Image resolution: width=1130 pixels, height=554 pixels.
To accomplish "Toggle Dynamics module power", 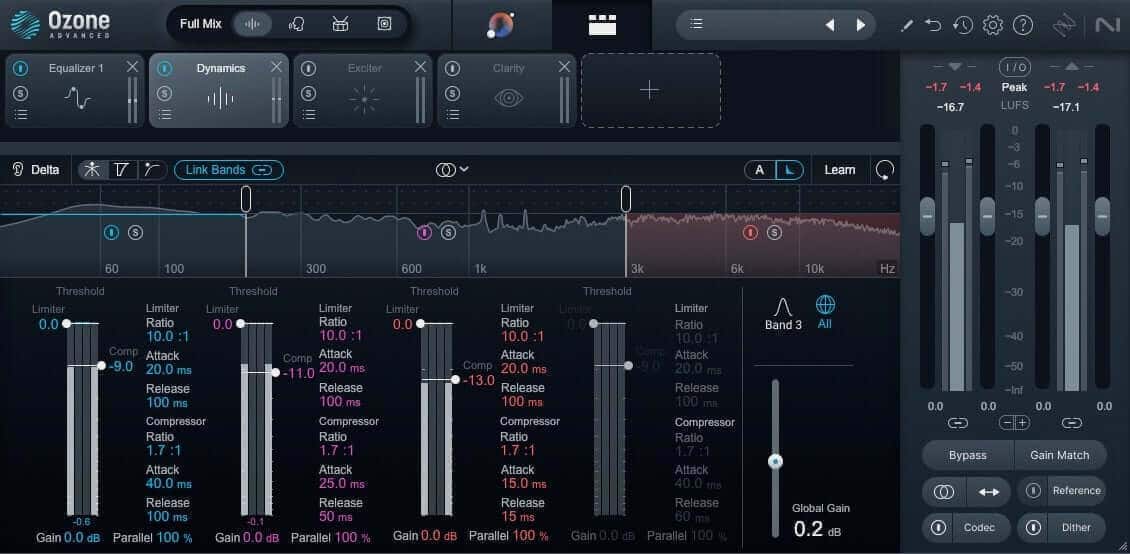I will pyautogui.click(x=165, y=68).
